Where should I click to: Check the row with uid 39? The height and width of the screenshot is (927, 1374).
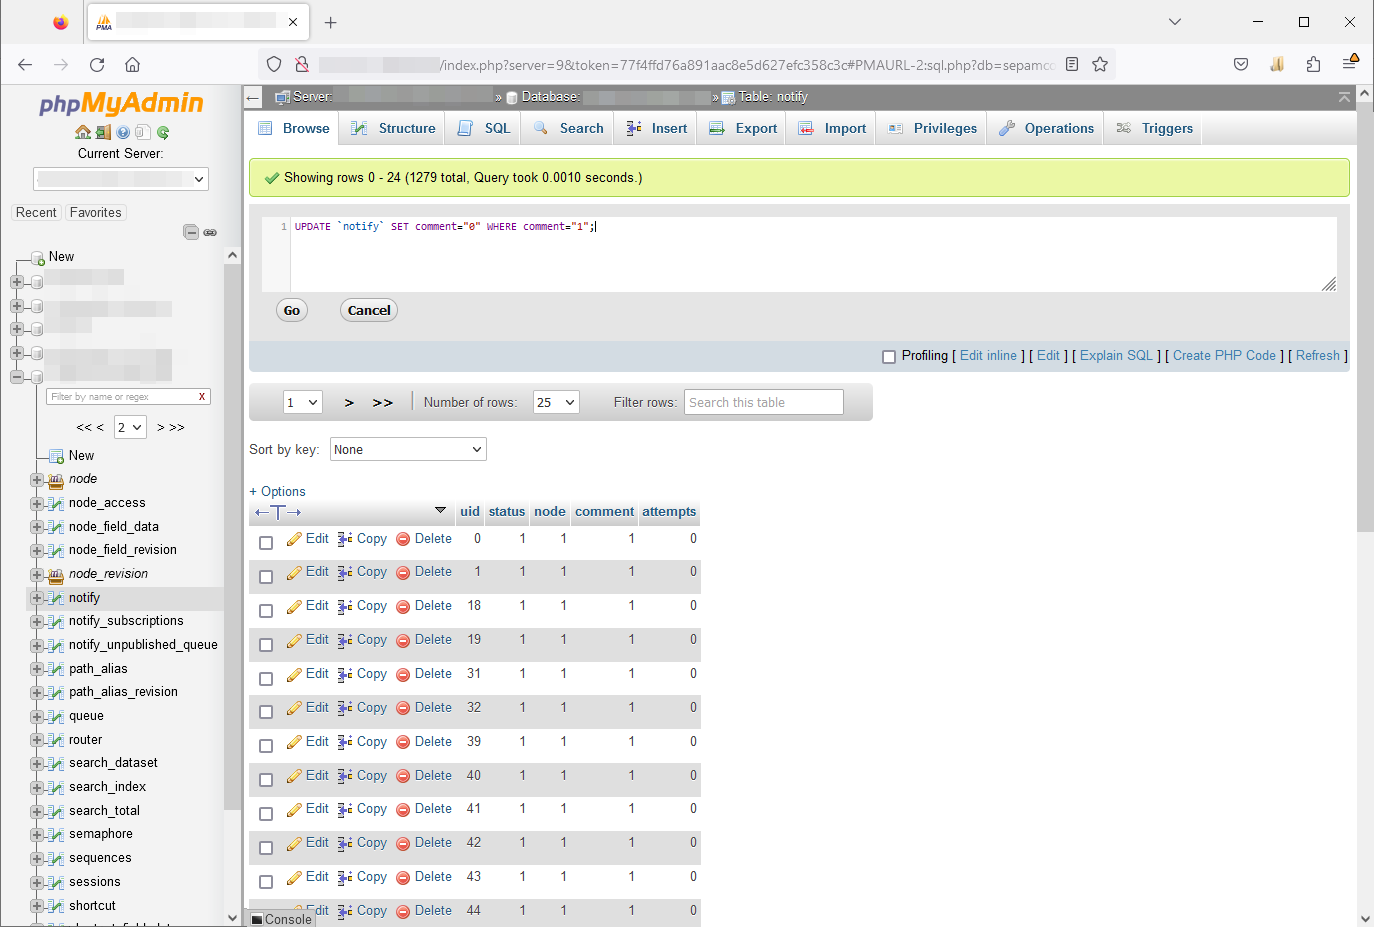(x=266, y=746)
